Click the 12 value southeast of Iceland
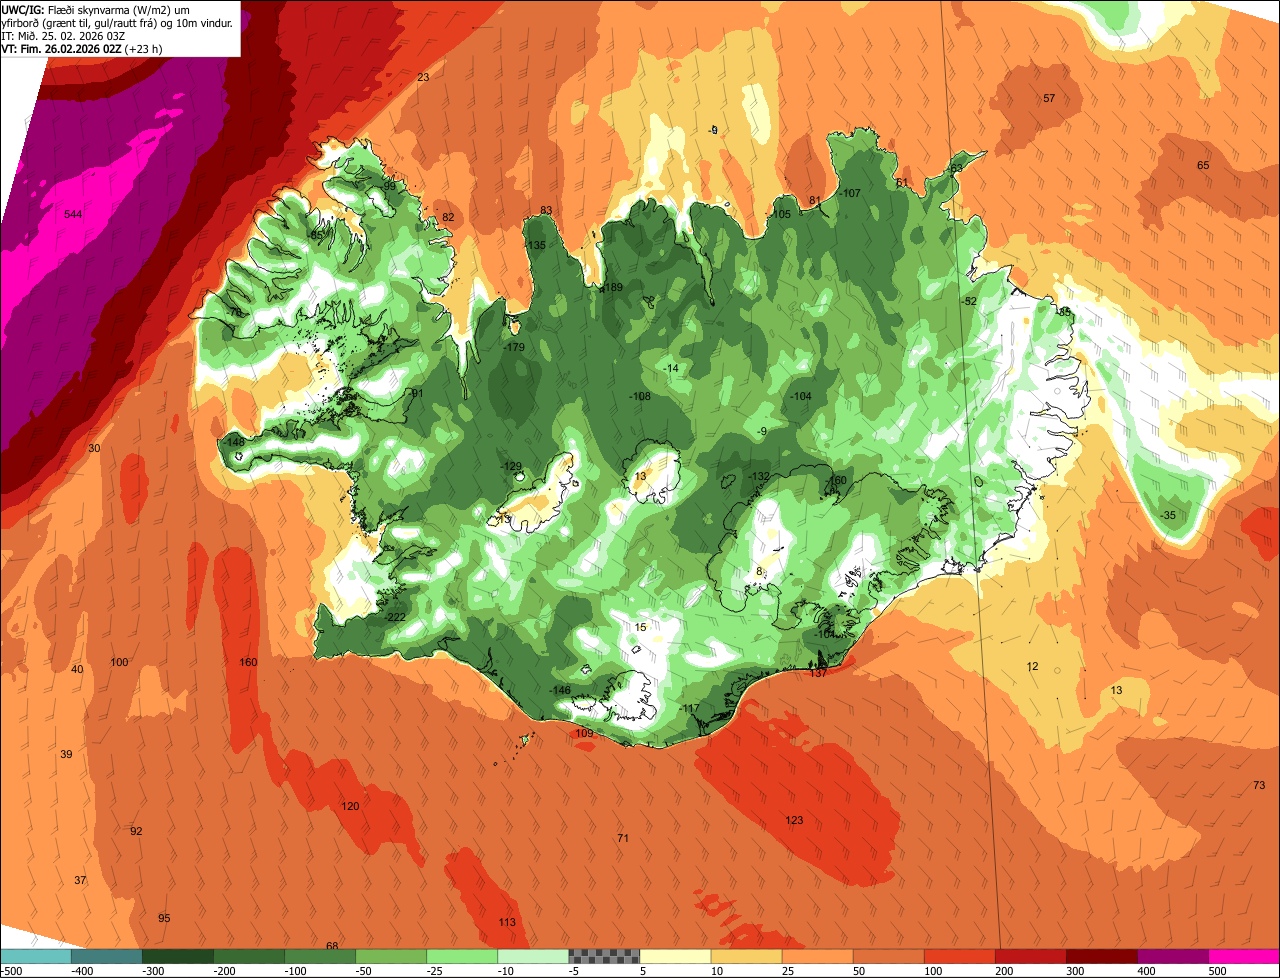Image resolution: width=1280 pixels, height=978 pixels. 1033,667
